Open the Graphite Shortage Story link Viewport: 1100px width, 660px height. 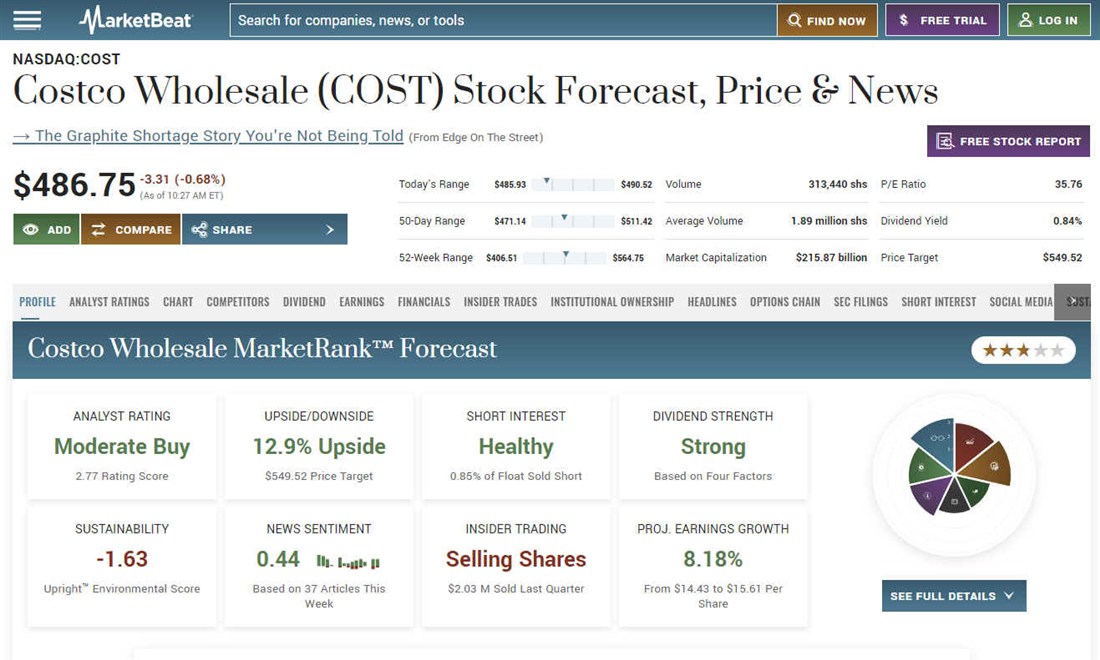(x=208, y=136)
